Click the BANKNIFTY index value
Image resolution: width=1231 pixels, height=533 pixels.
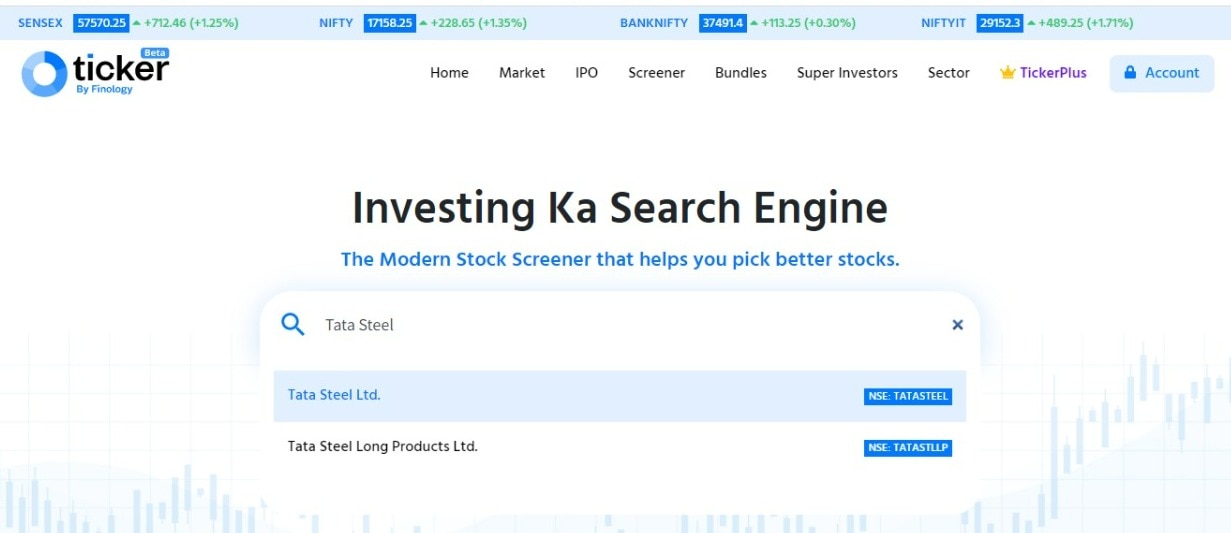coord(723,23)
